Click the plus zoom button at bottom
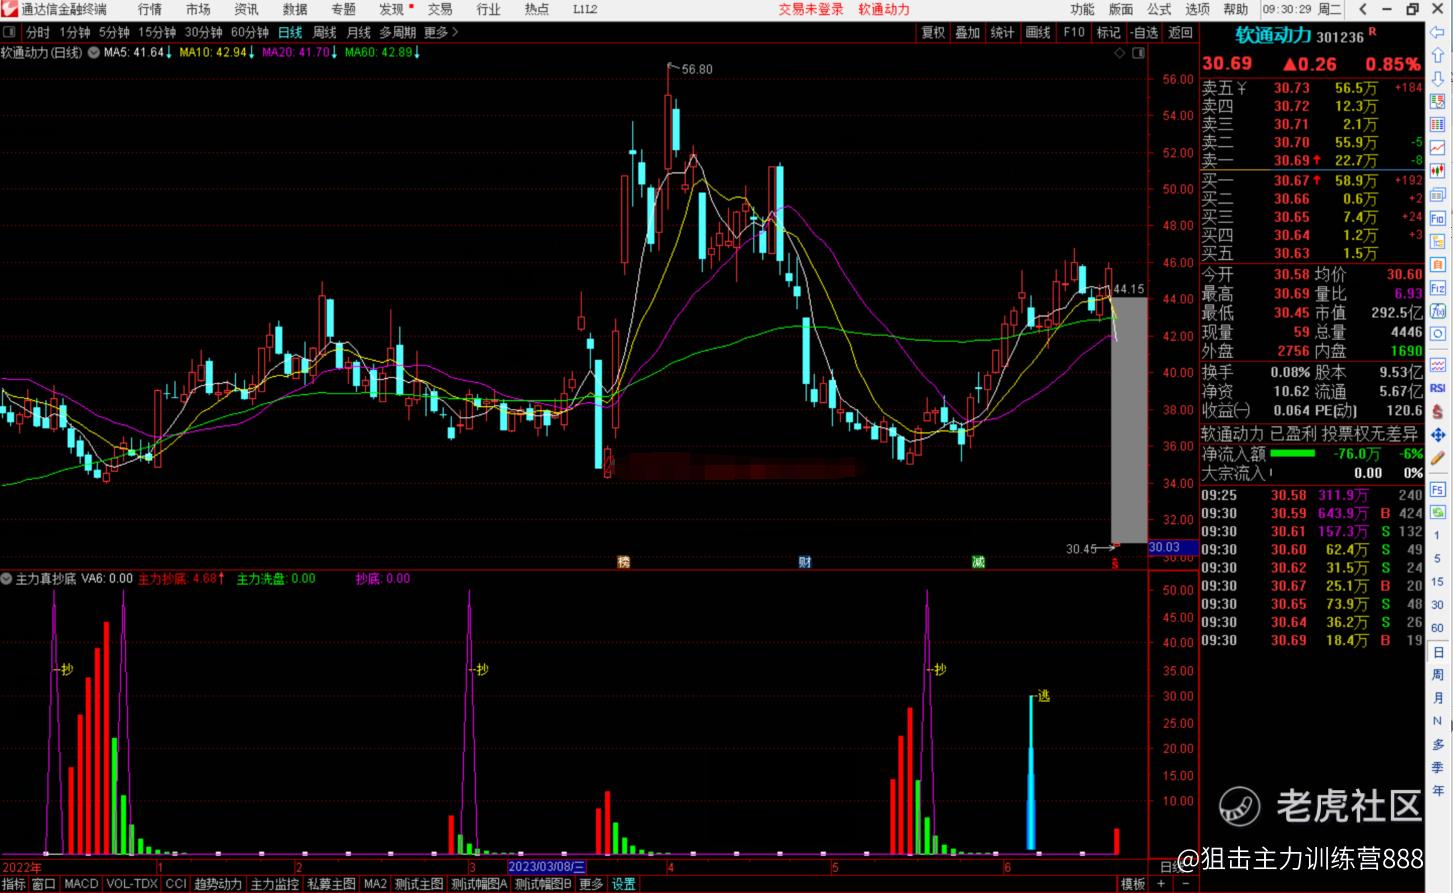Viewport: 1453px width, 893px height. 1161,884
